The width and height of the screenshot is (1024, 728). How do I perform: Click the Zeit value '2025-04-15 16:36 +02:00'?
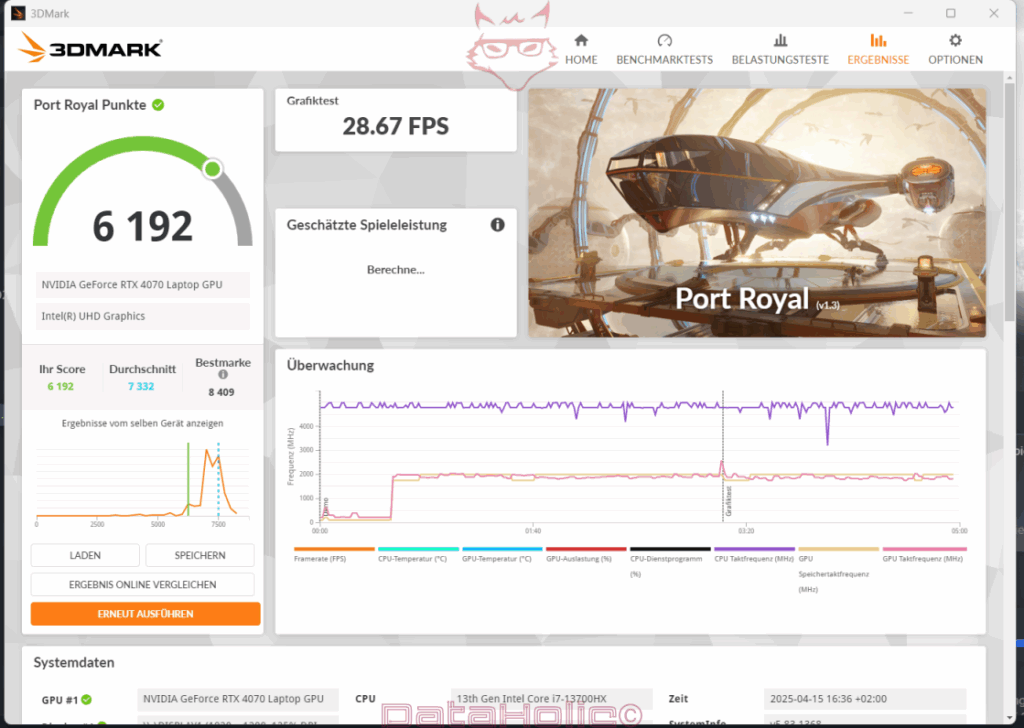click(865, 699)
